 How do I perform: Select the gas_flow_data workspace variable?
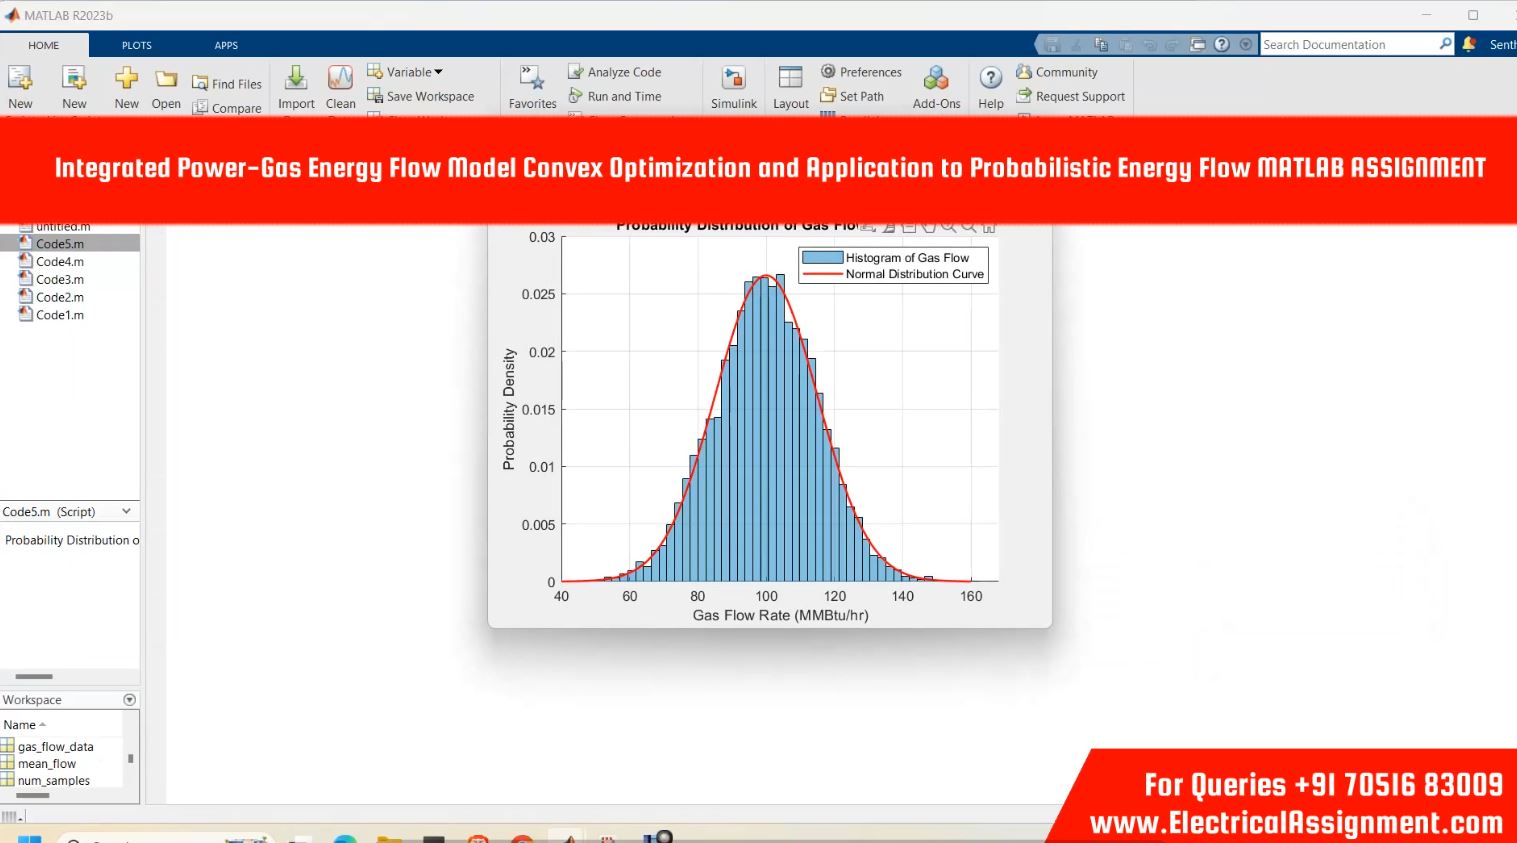pyautogui.click(x=55, y=747)
